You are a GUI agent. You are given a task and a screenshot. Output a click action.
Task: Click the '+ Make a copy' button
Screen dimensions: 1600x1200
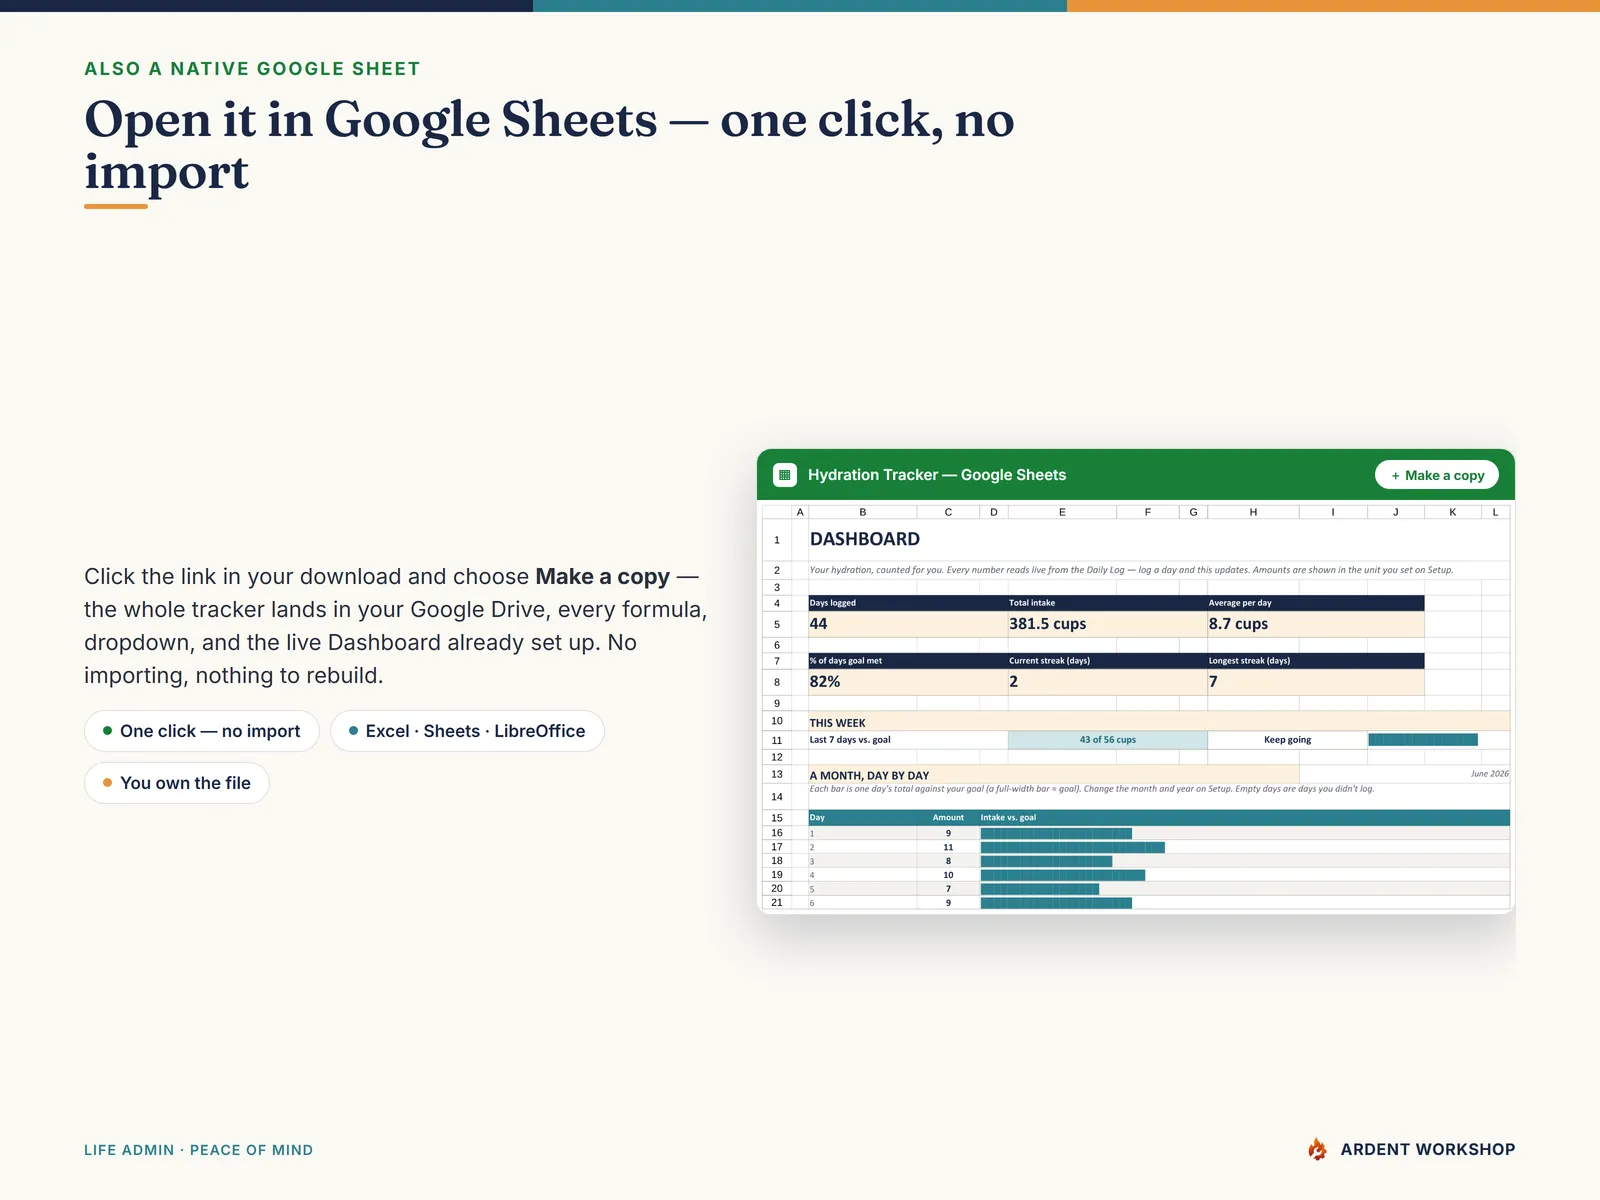[1437, 475]
